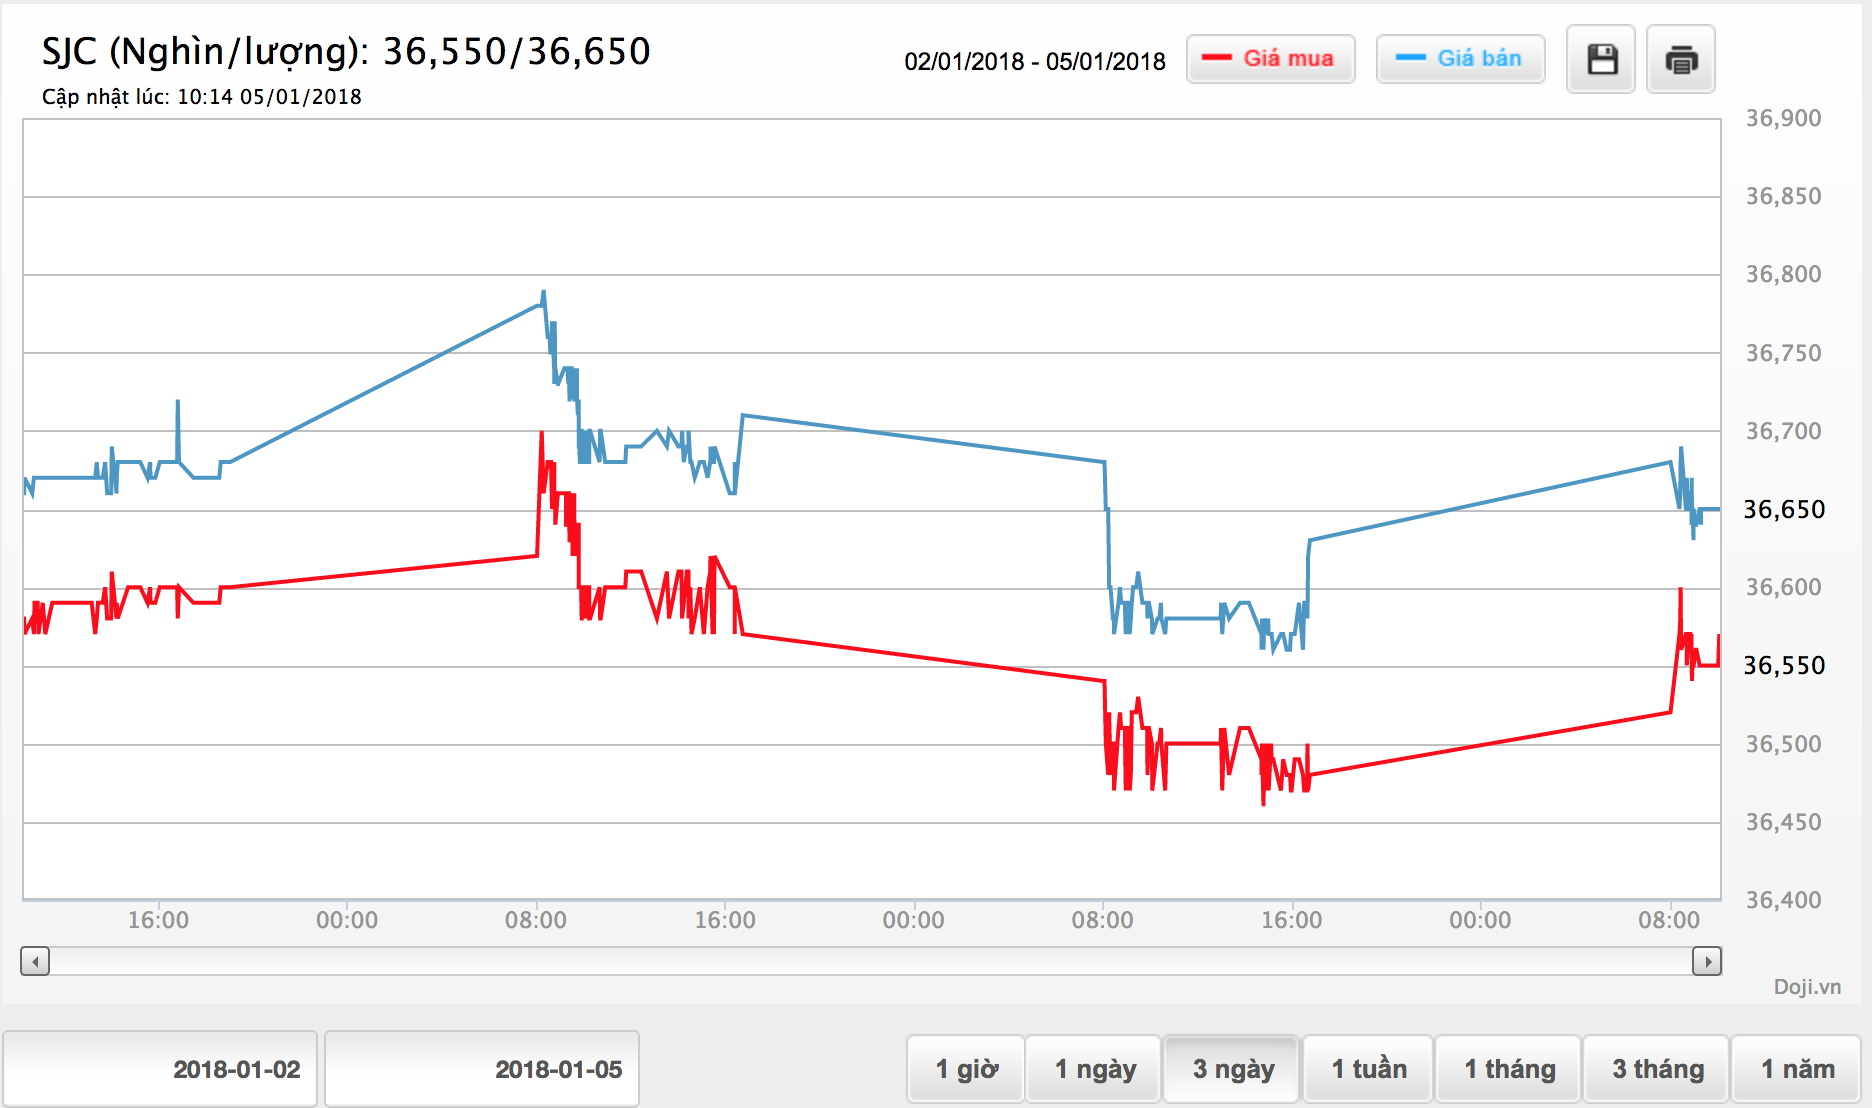Viewport: 1872px width, 1108px height.
Task: Click the end date field 2018-01-05
Action: (482, 1069)
